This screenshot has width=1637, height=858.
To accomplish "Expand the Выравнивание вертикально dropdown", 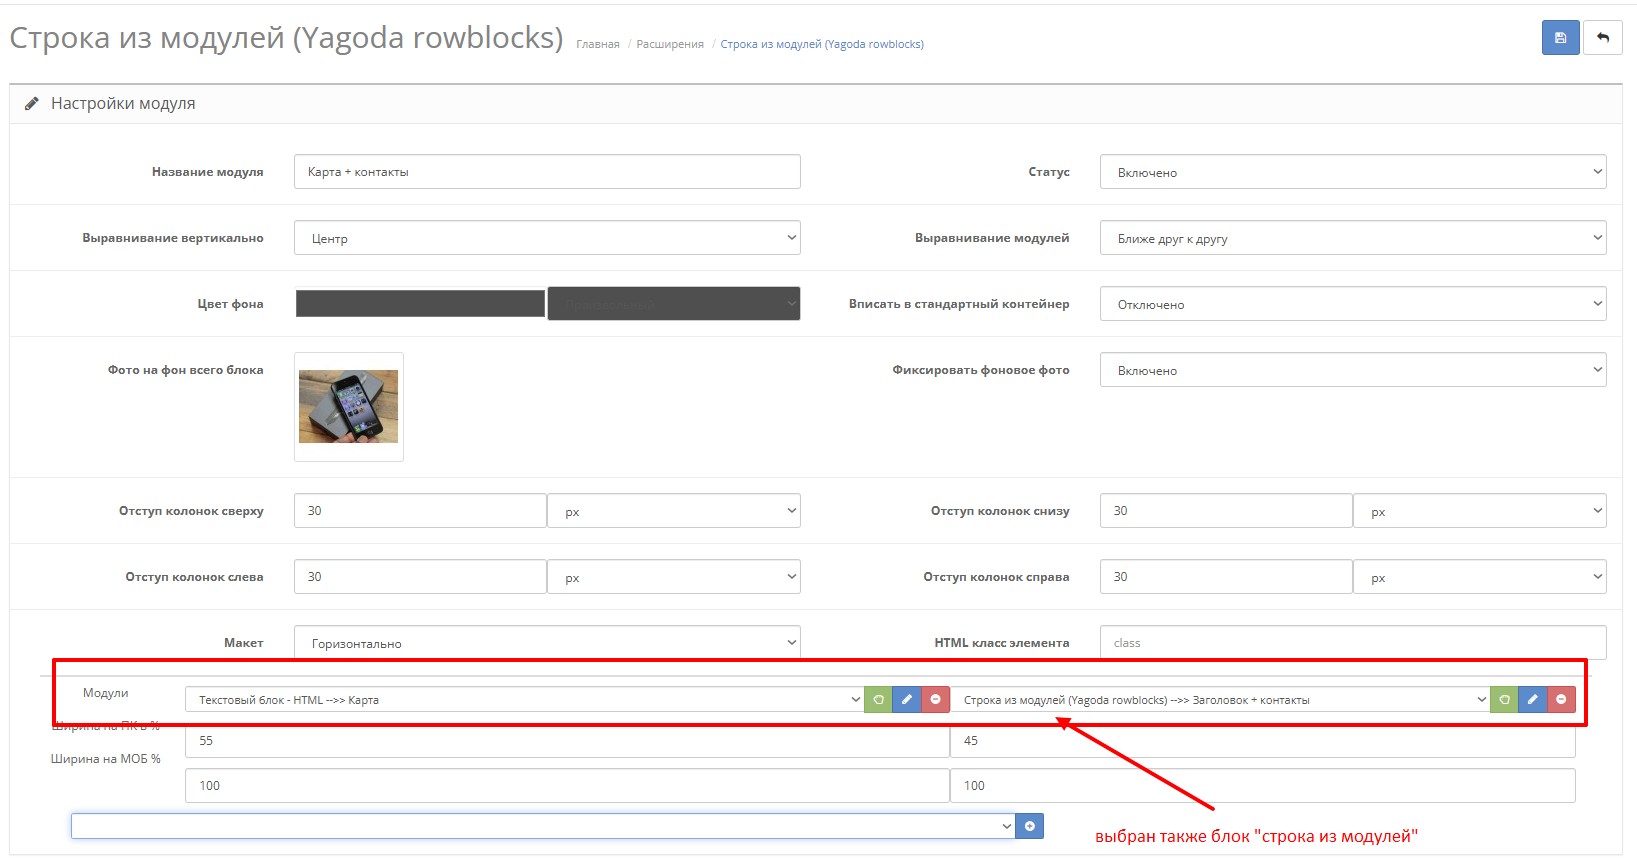I will pos(547,238).
